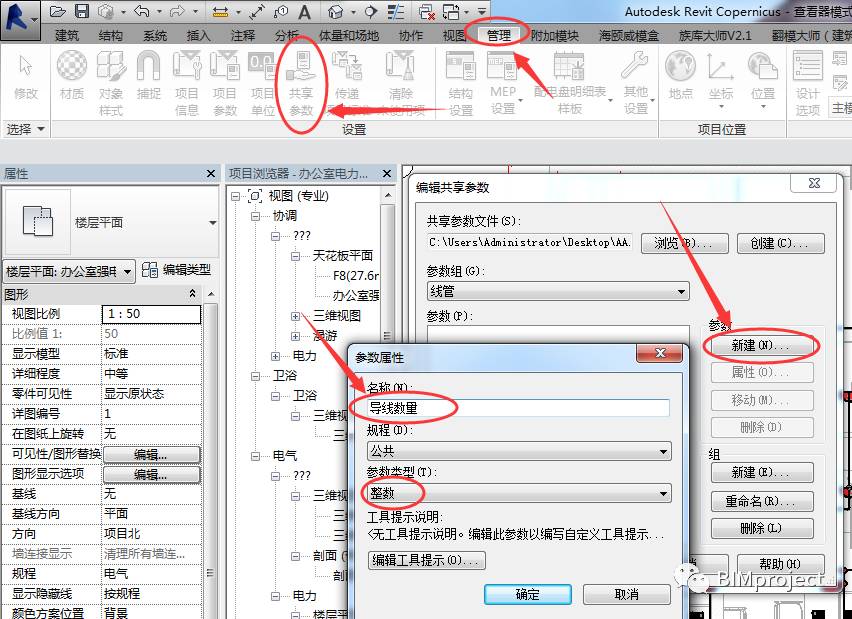Collapse the 天花板平面 tree node
852x619 pixels.
(x=296, y=256)
